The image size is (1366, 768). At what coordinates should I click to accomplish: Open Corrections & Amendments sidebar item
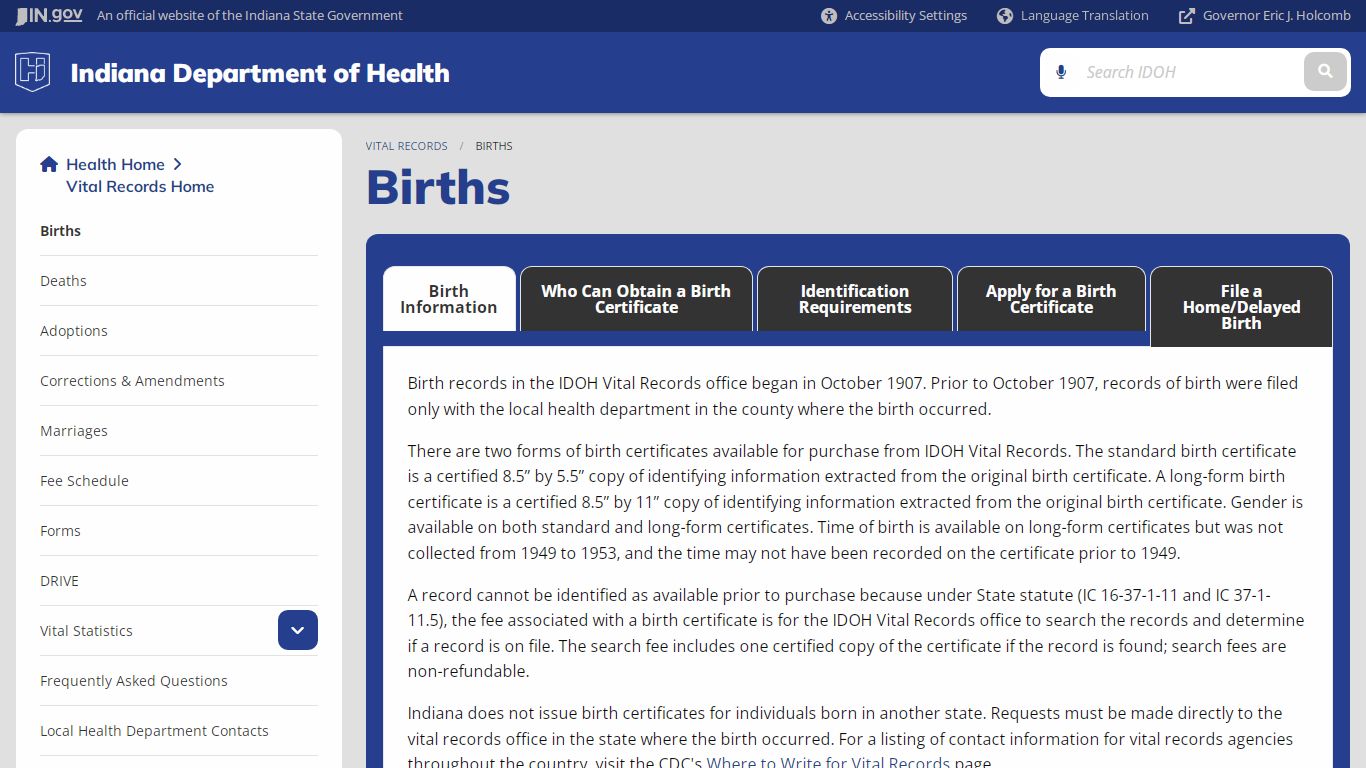click(x=179, y=381)
